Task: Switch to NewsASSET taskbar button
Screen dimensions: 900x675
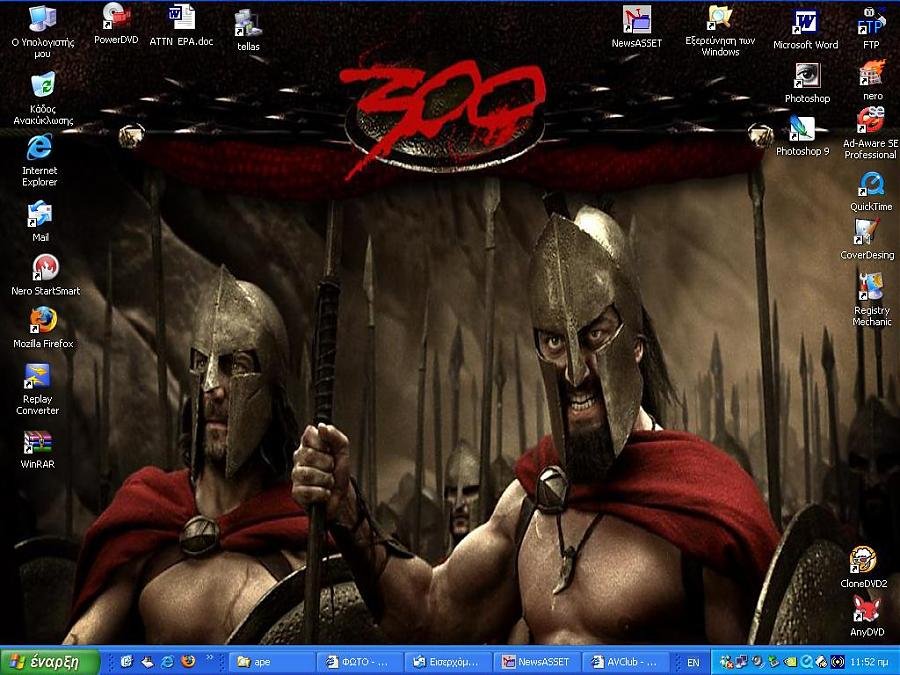Action: pyautogui.click(x=537, y=662)
